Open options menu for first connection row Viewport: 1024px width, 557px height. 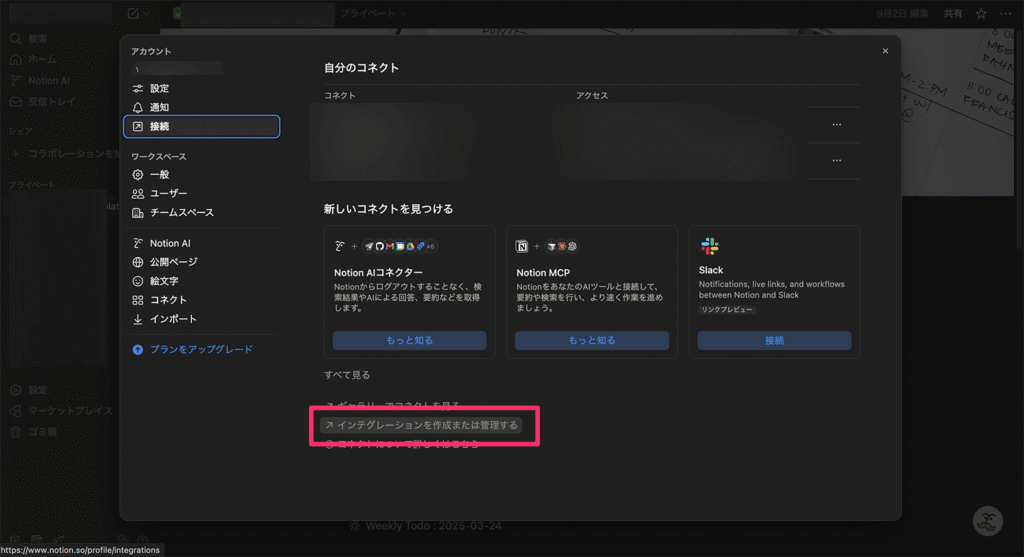836,124
